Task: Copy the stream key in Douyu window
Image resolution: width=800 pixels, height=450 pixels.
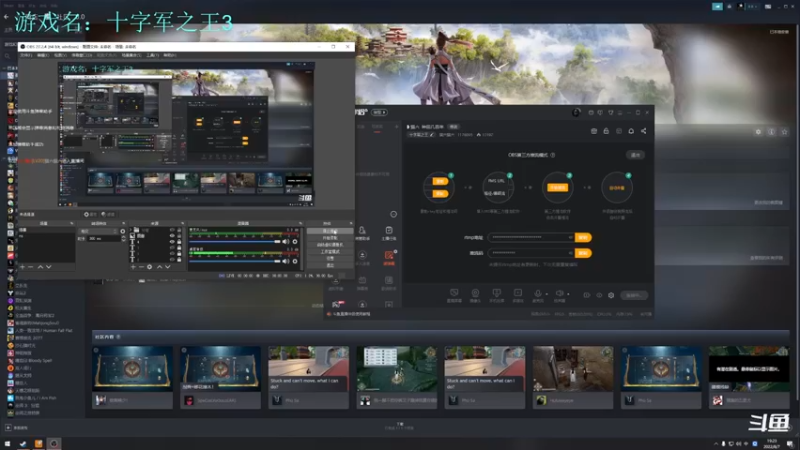Action: tap(583, 253)
